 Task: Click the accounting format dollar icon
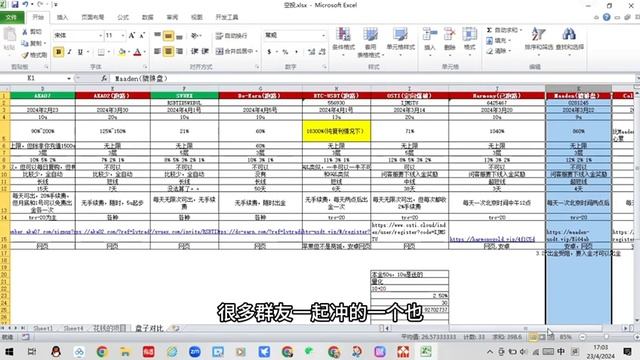tap(269, 52)
